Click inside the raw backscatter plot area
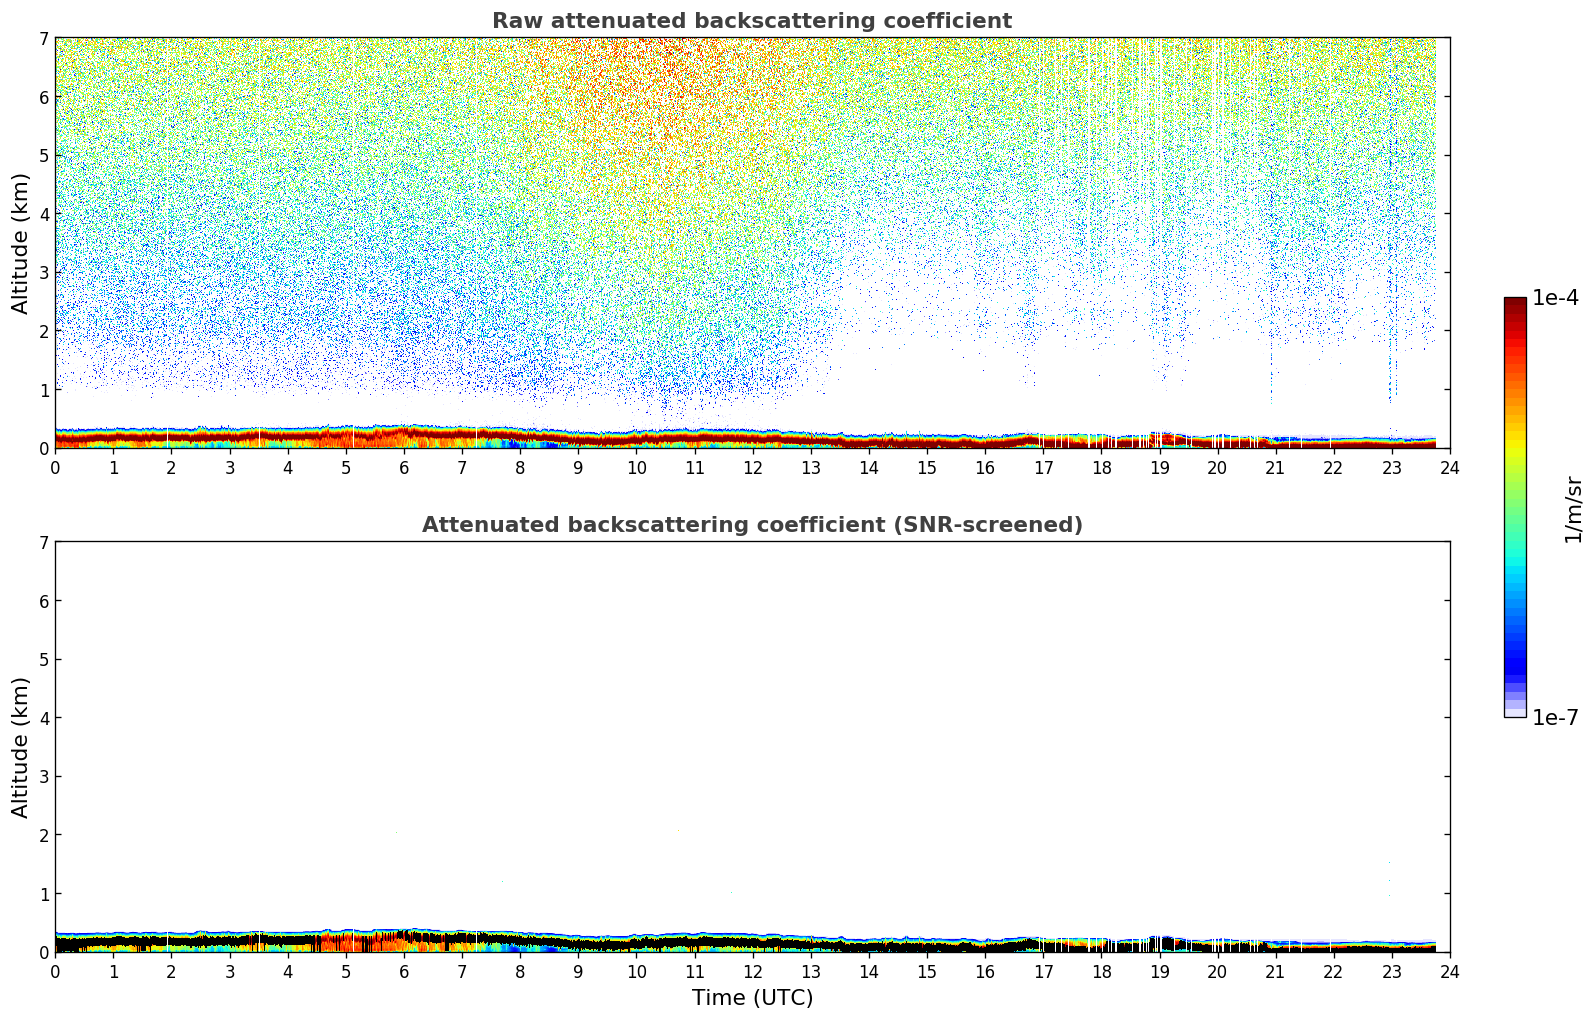The height and width of the screenshot is (1020, 1595). click(752, 243)
